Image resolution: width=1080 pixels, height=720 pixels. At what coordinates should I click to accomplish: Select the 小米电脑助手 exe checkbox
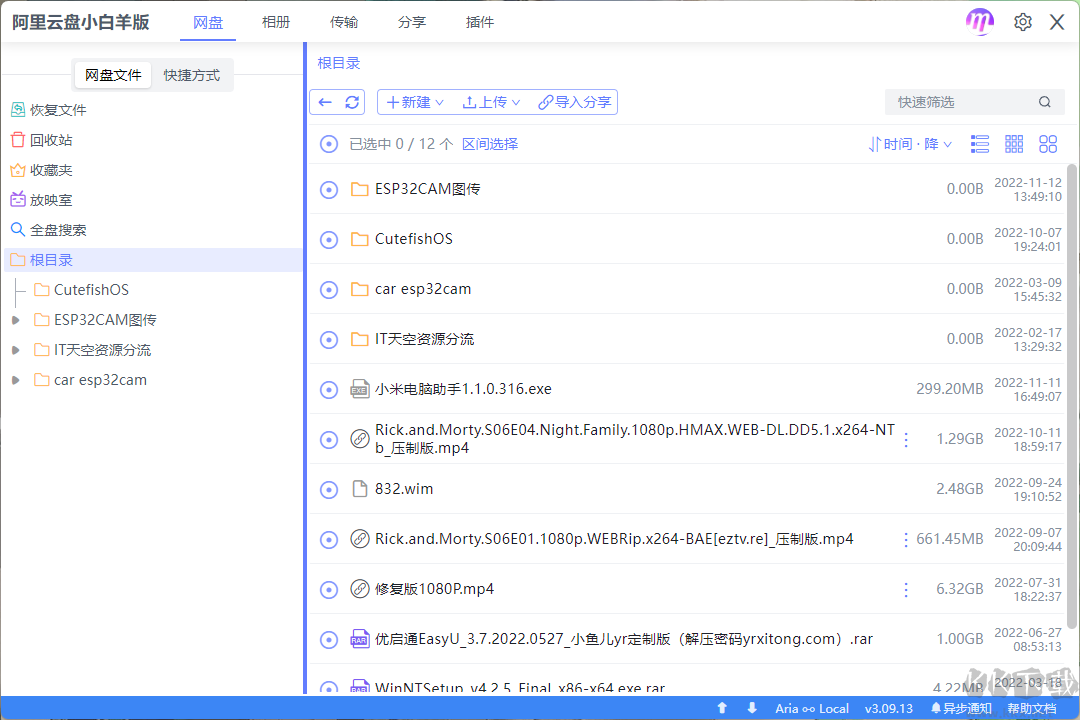pyautogui.click(x=329, y=389)
